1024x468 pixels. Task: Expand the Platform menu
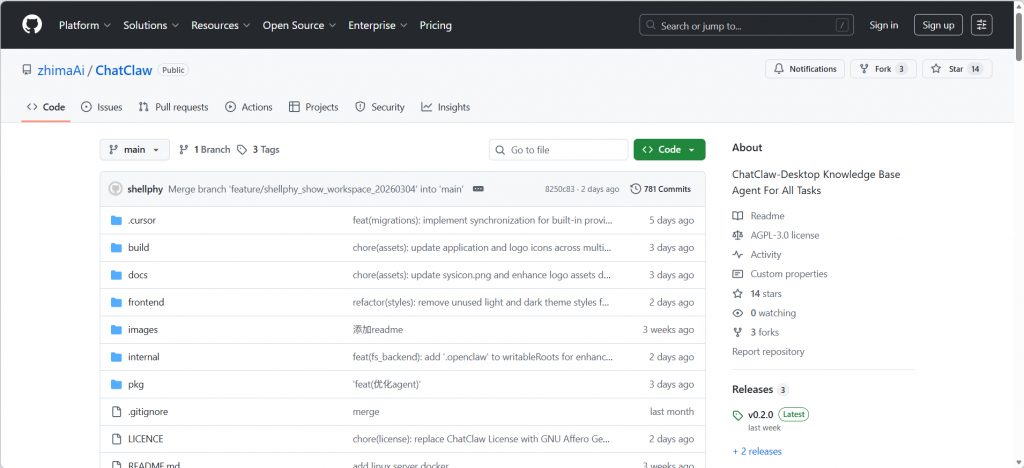pos(84,25)
